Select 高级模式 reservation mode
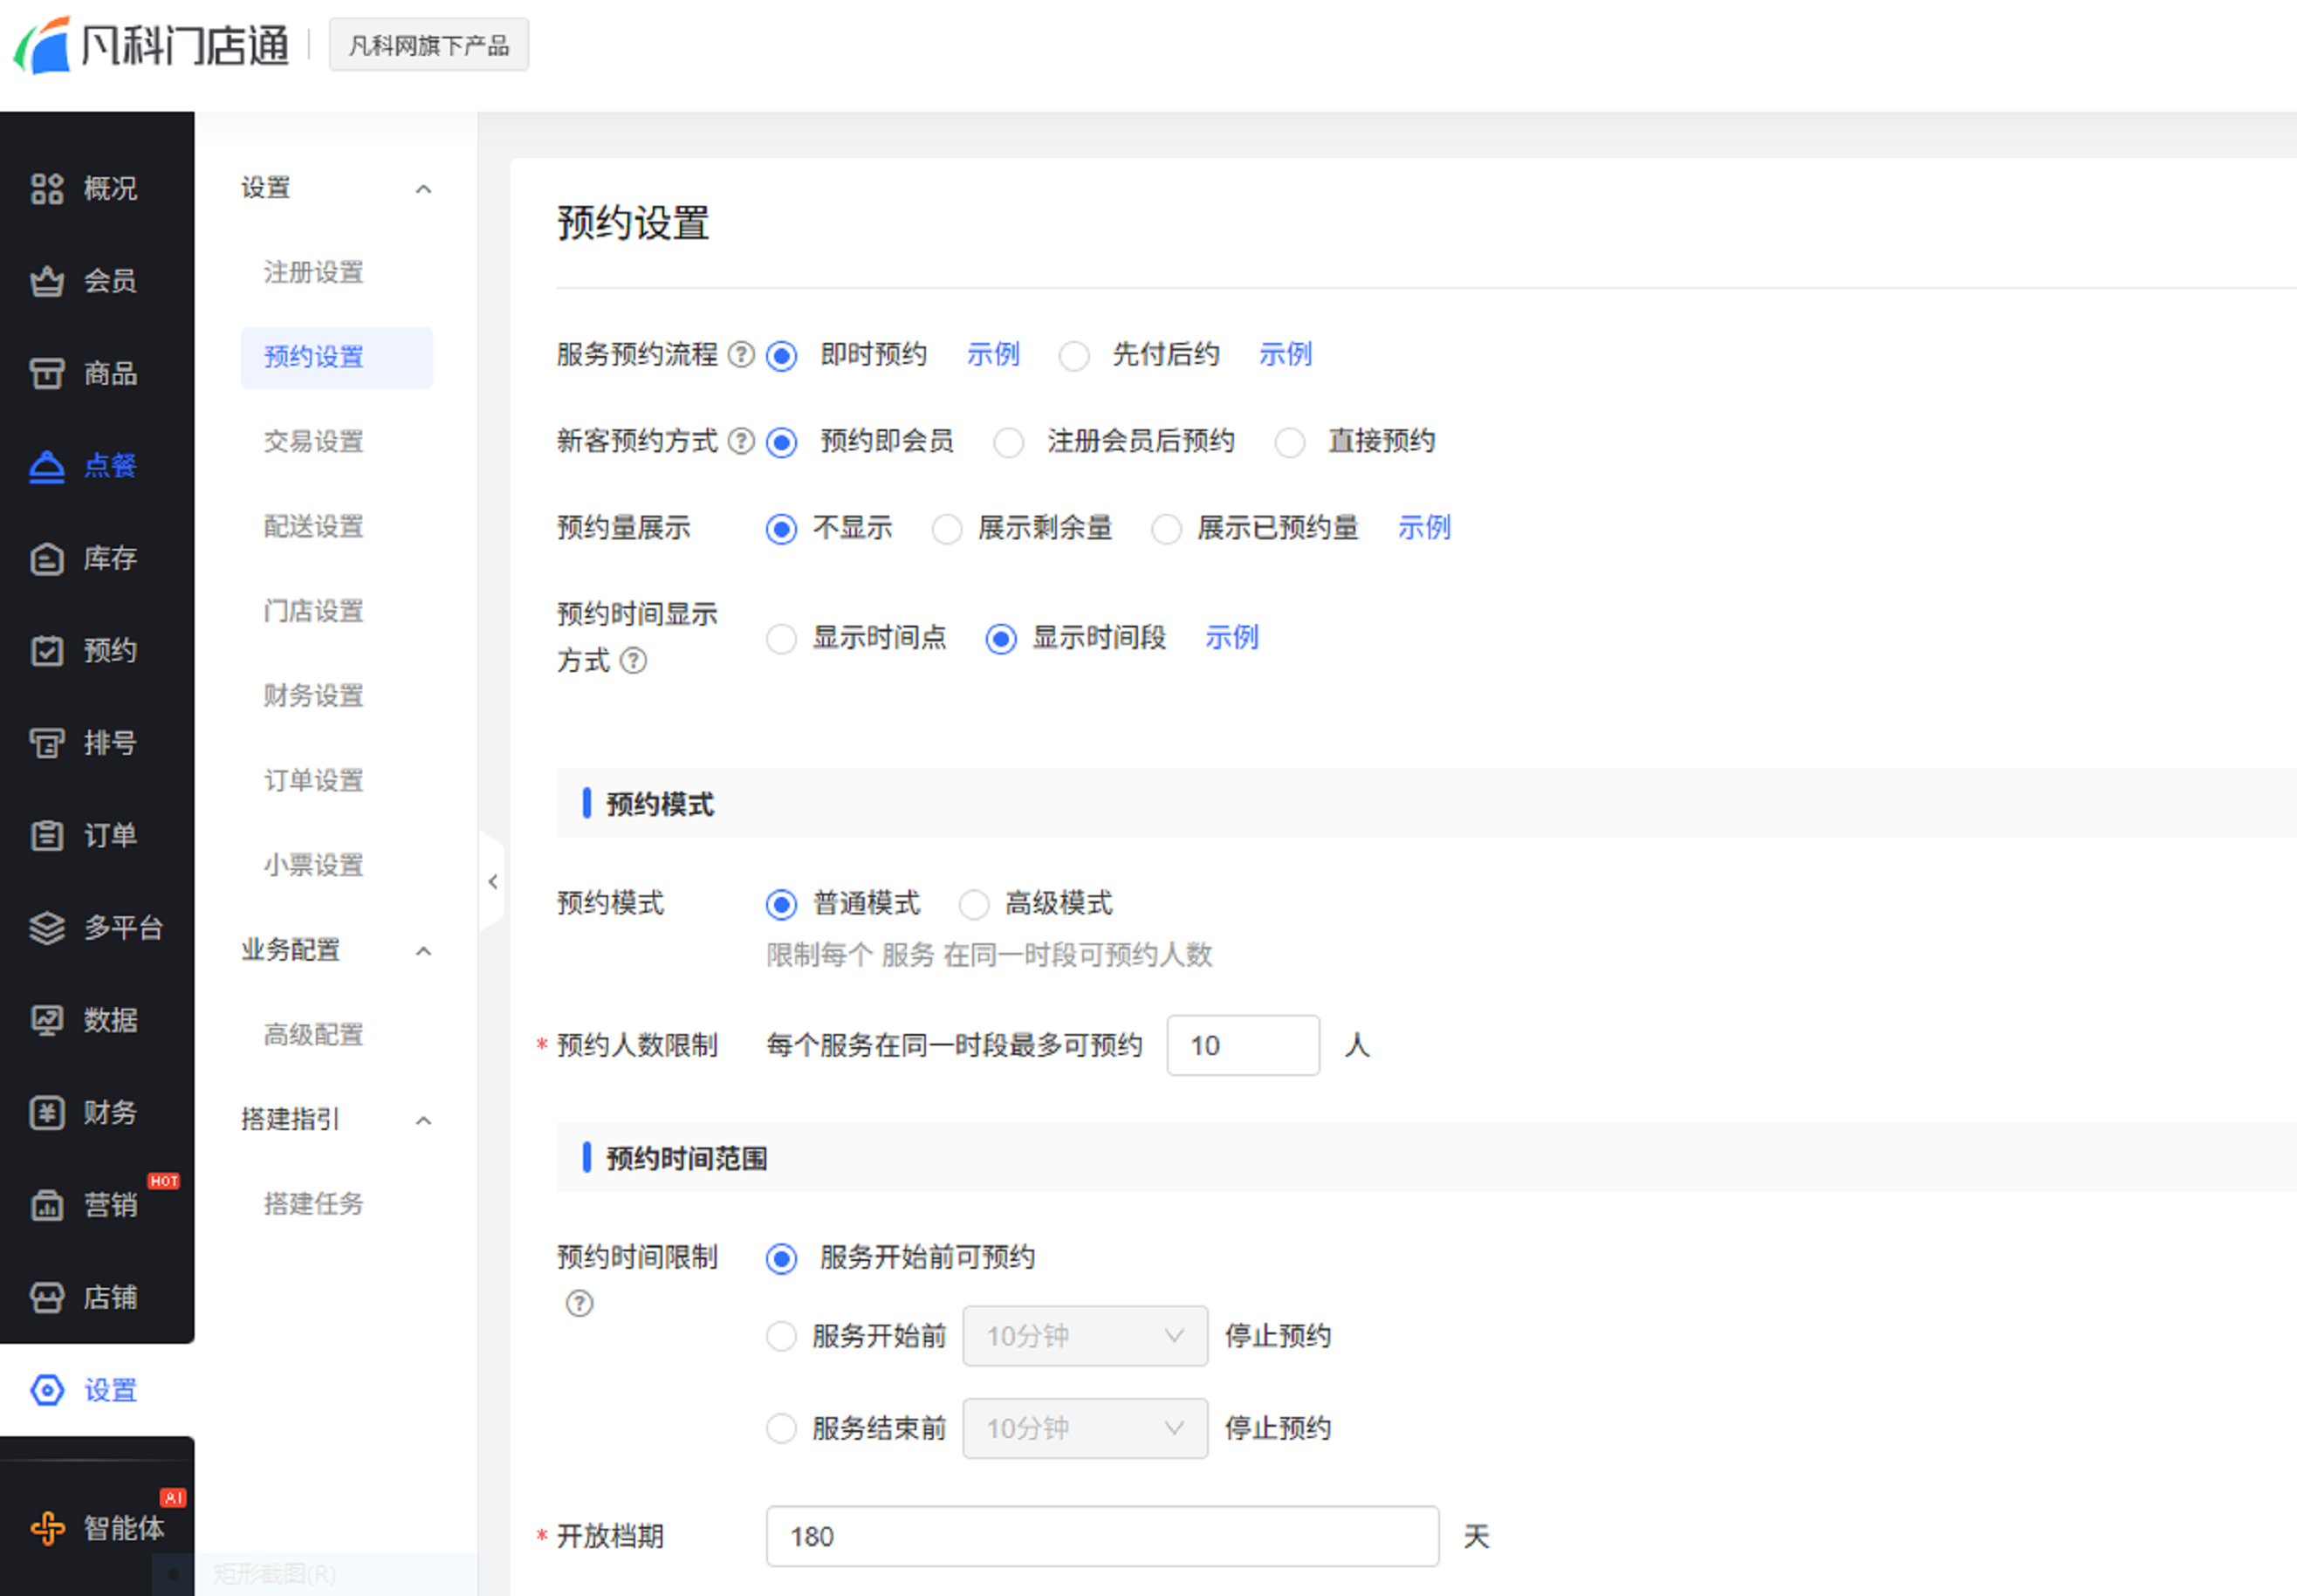 [973, 904]
